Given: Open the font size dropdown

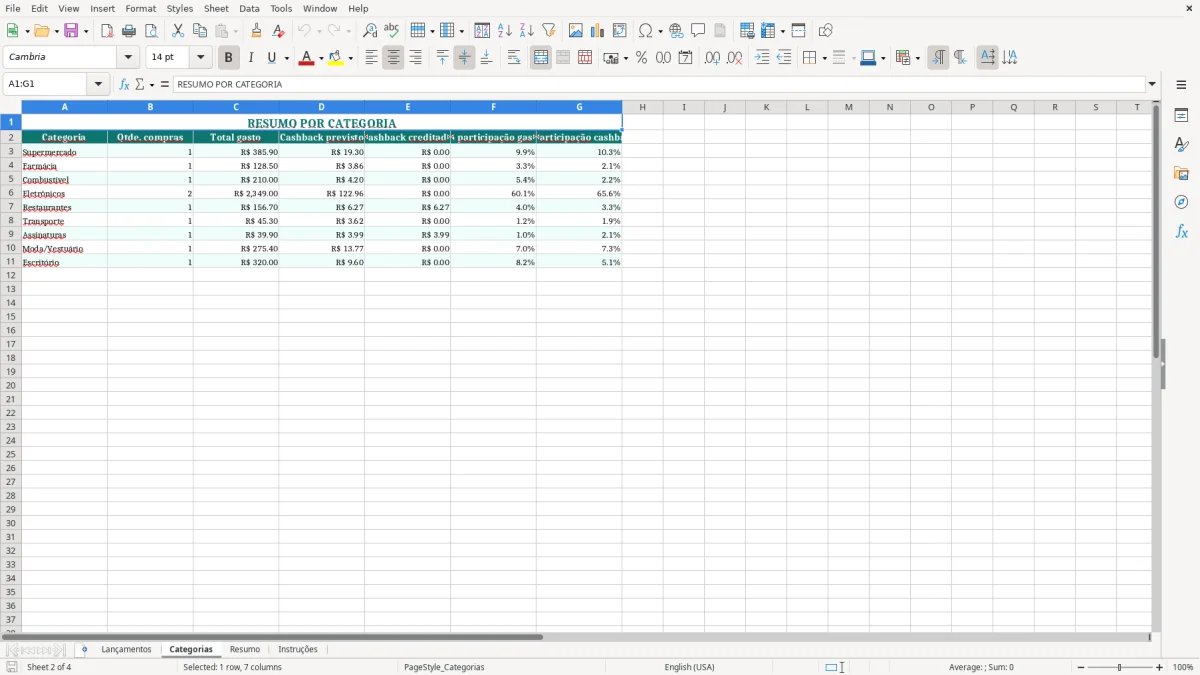Looking at the screenshot, I should coord(200,58).
